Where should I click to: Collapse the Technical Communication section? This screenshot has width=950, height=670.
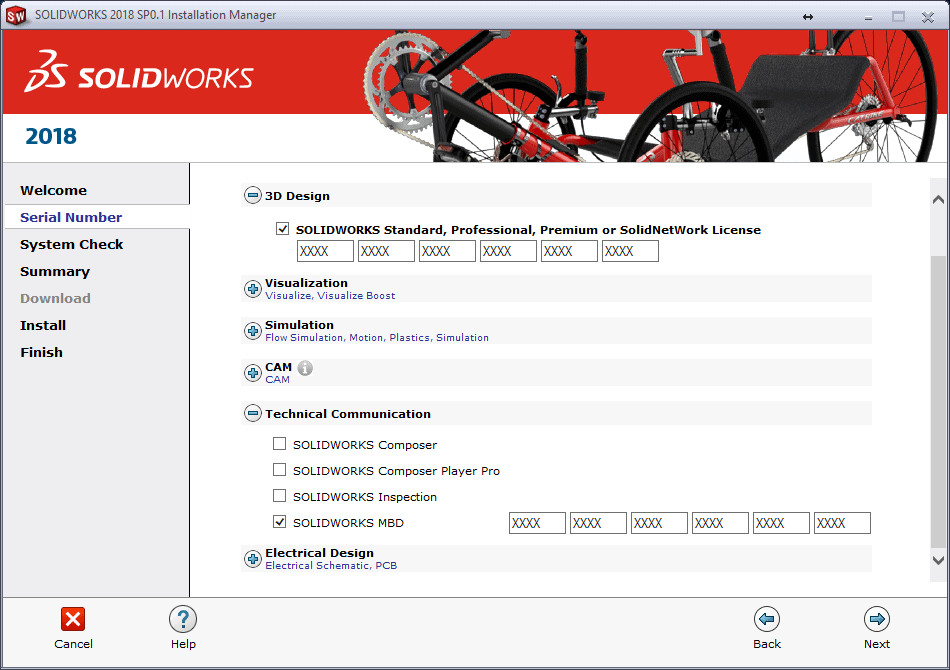(x=252, y=414)
